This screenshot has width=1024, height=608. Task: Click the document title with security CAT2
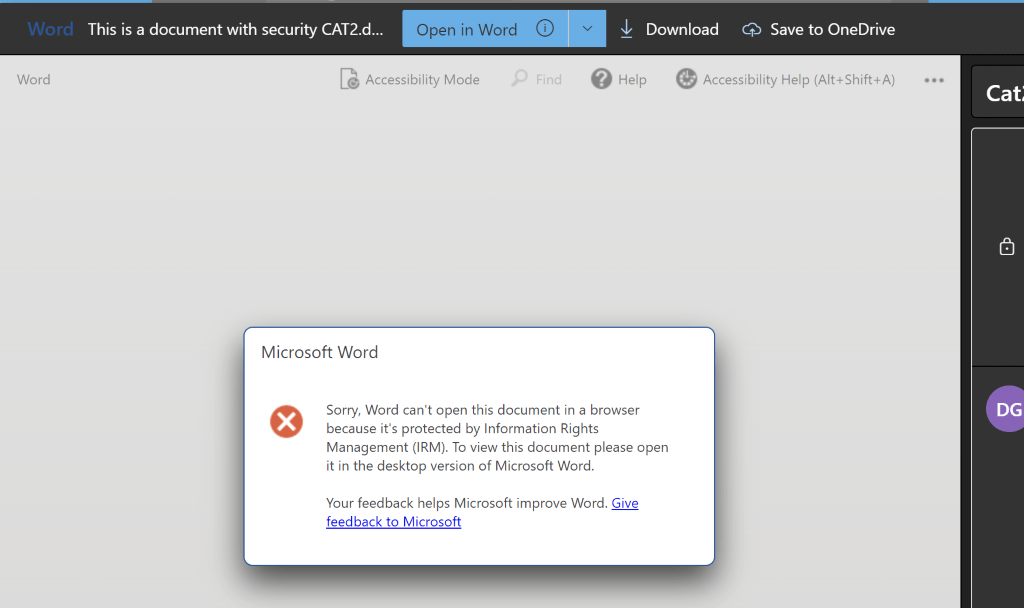click(235, 29)
